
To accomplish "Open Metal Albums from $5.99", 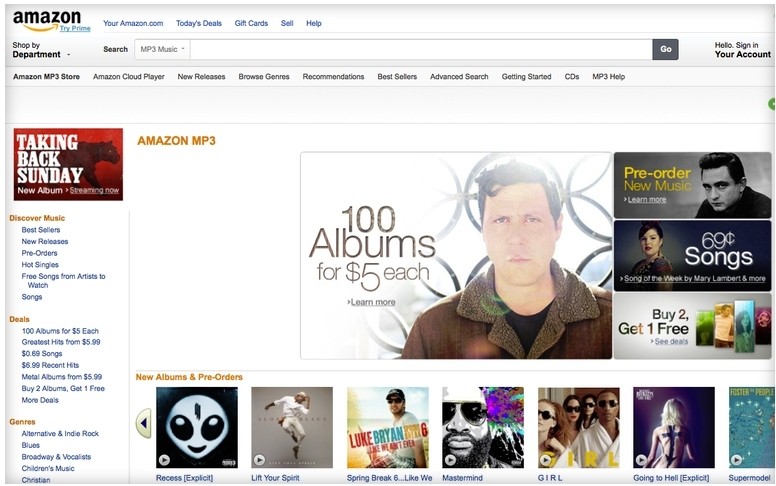I will 61,377.
